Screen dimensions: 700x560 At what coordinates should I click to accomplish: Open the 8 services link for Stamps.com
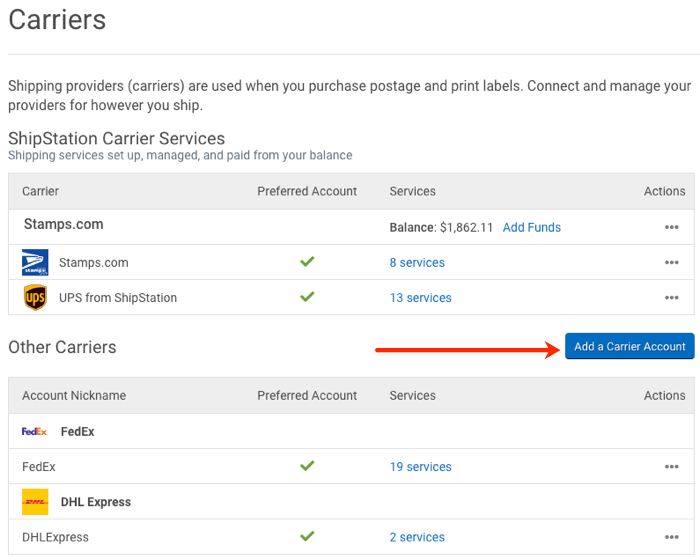[417, 263]
